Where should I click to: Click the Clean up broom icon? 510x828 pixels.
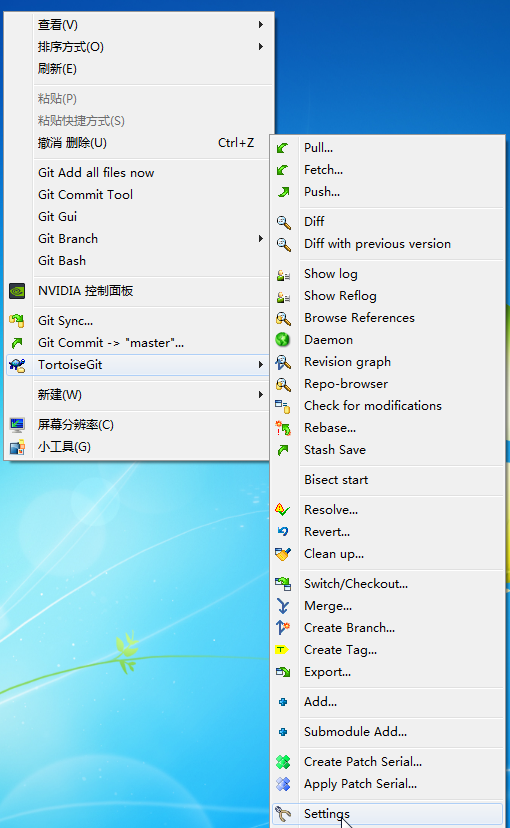(283, 554)
